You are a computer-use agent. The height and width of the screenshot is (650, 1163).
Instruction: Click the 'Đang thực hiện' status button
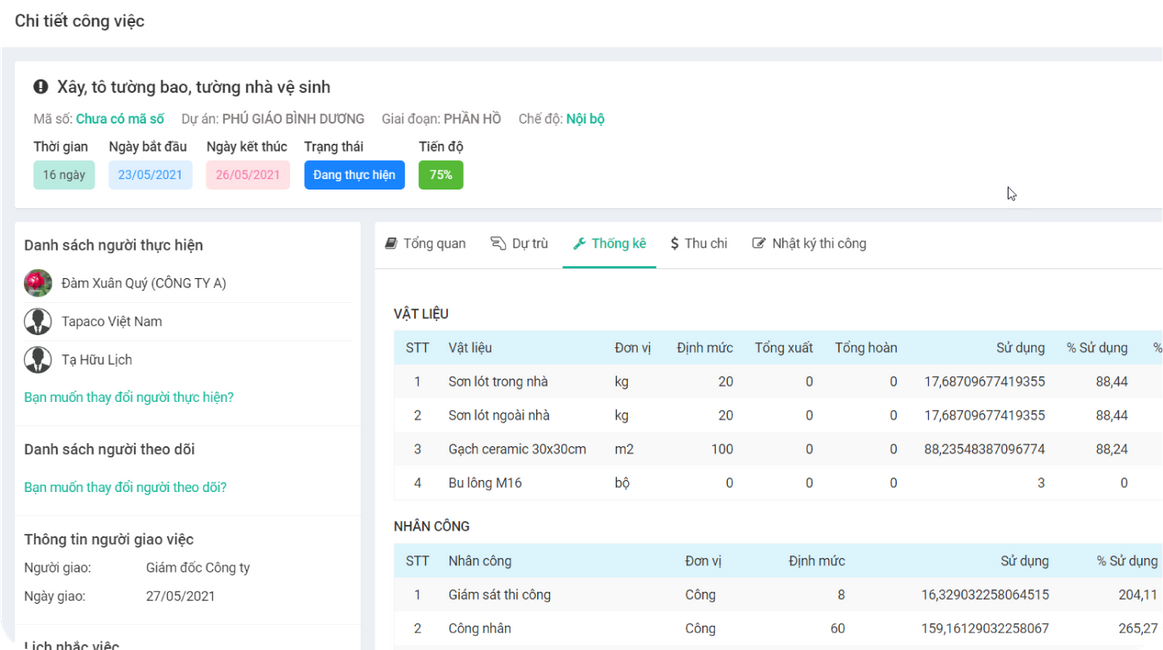click(354, 175)
